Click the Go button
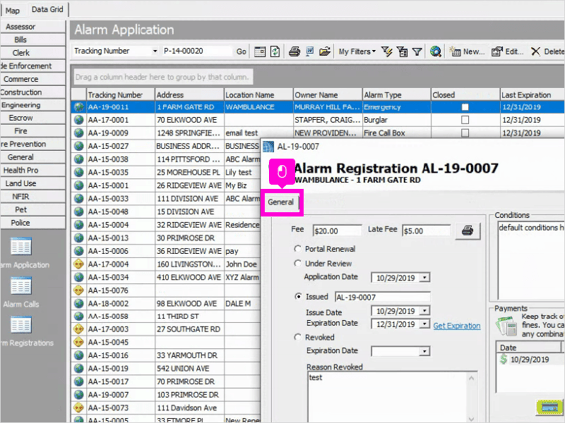Screen dimensions: 565x423 [x=241, y=52]
